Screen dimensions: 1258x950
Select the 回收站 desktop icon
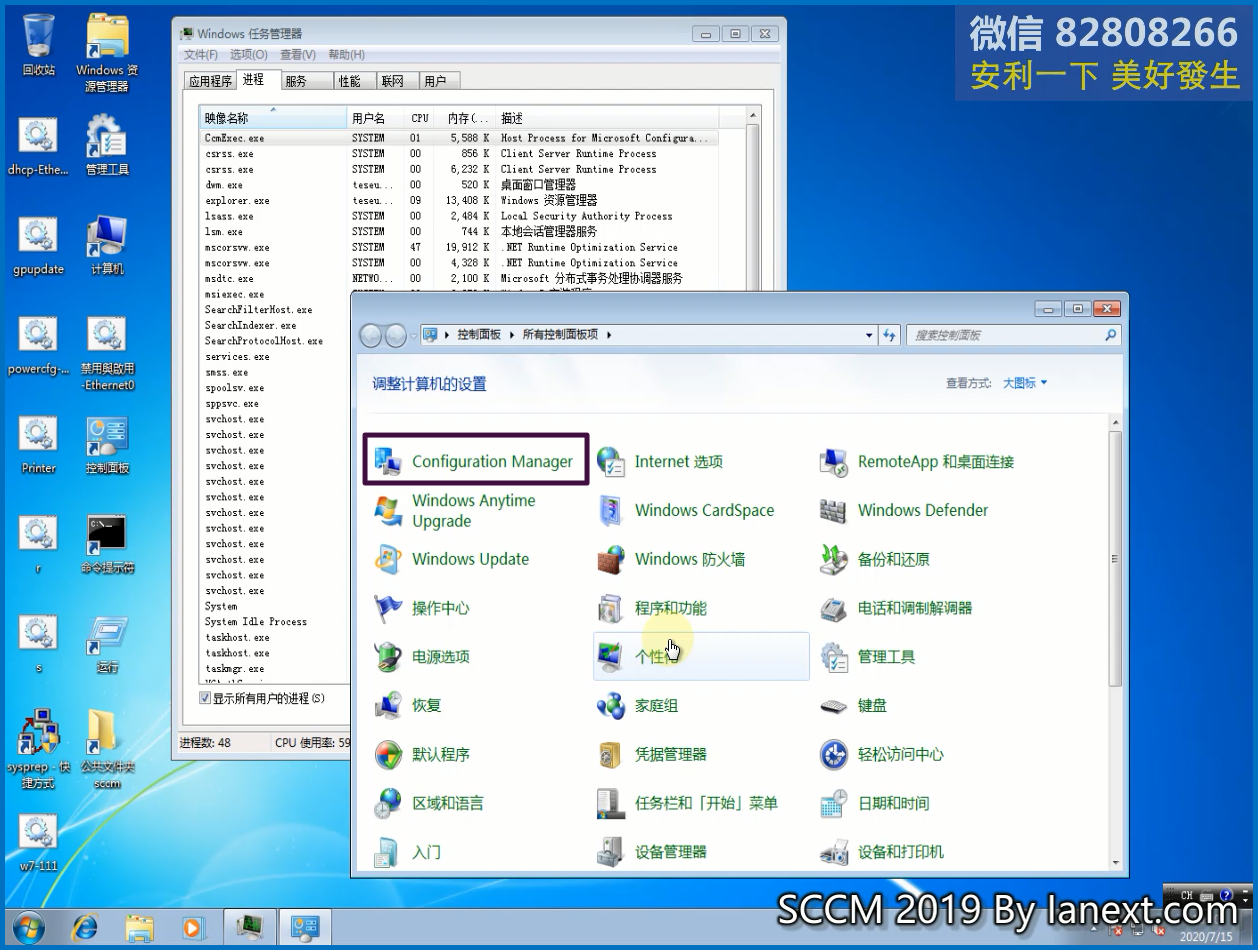coord(38,45)
